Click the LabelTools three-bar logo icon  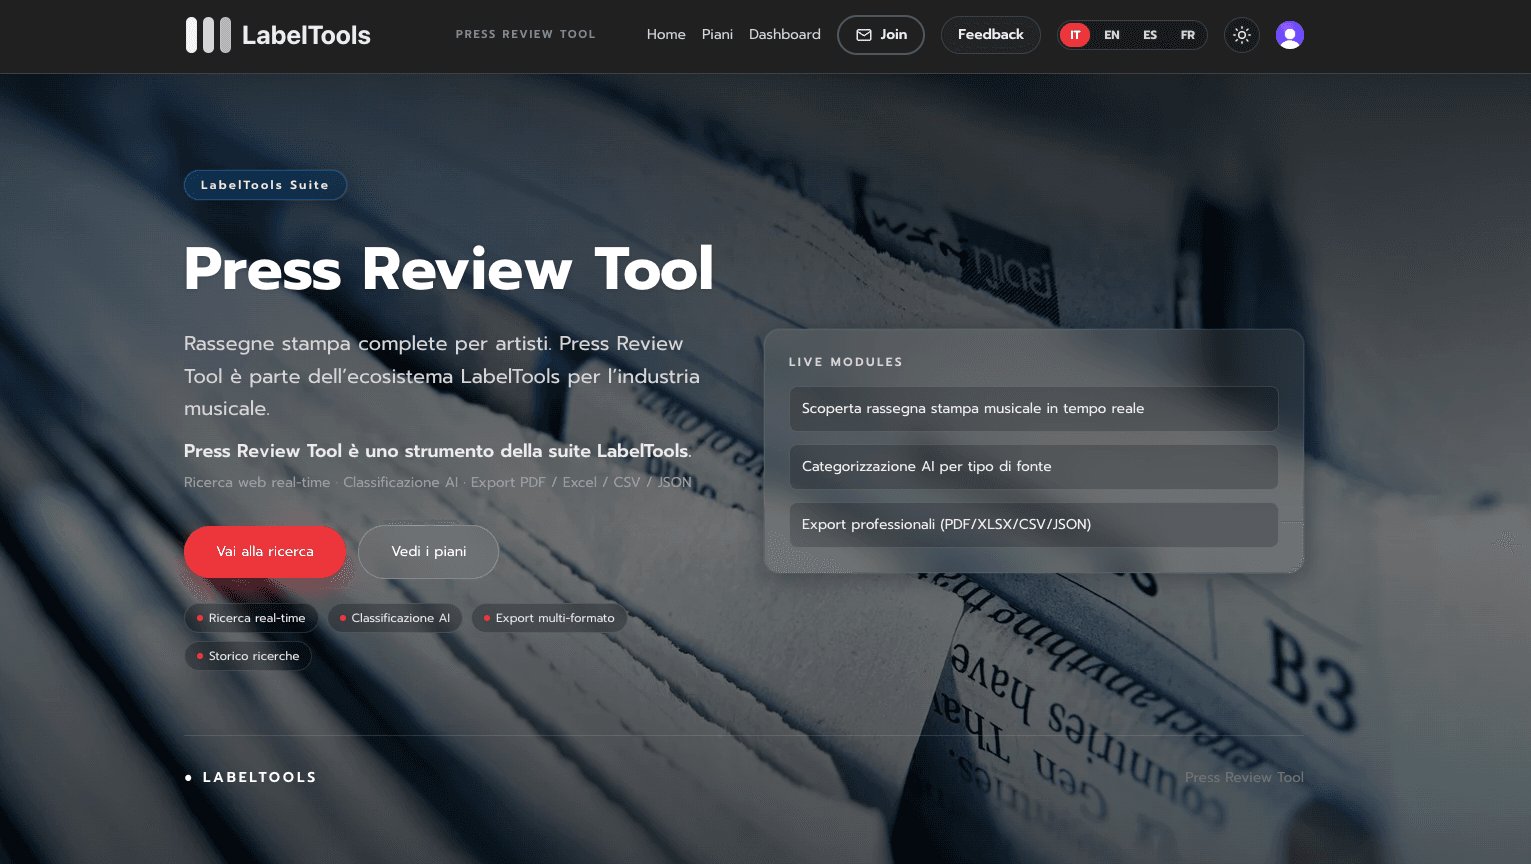[x=206, y=34]
